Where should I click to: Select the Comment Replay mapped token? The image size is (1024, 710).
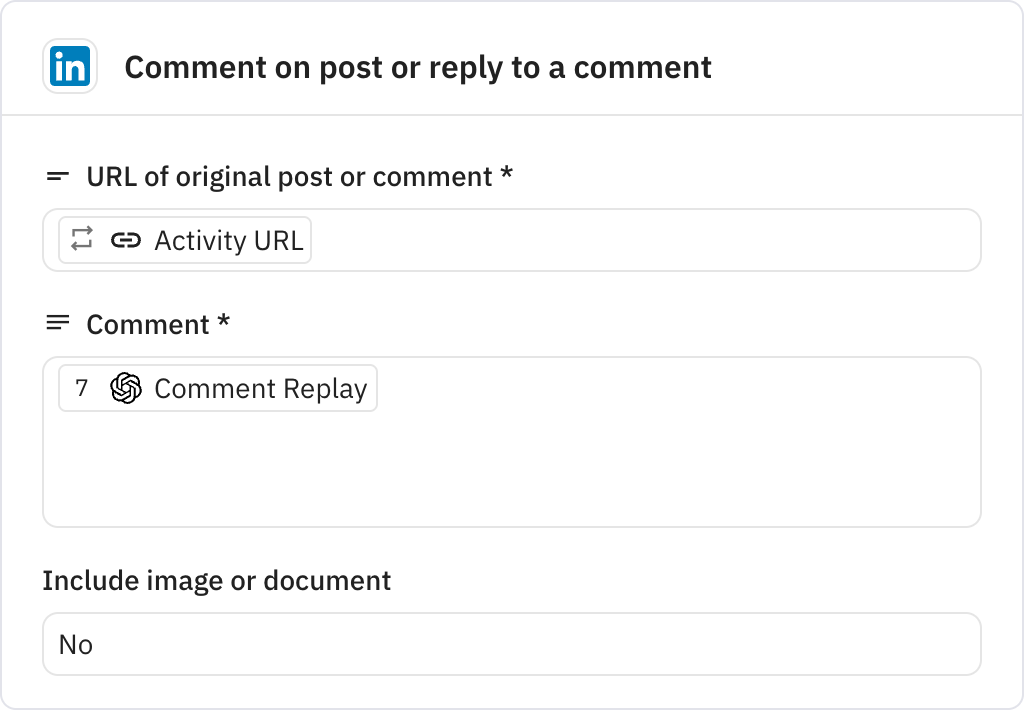coord(217,388)
